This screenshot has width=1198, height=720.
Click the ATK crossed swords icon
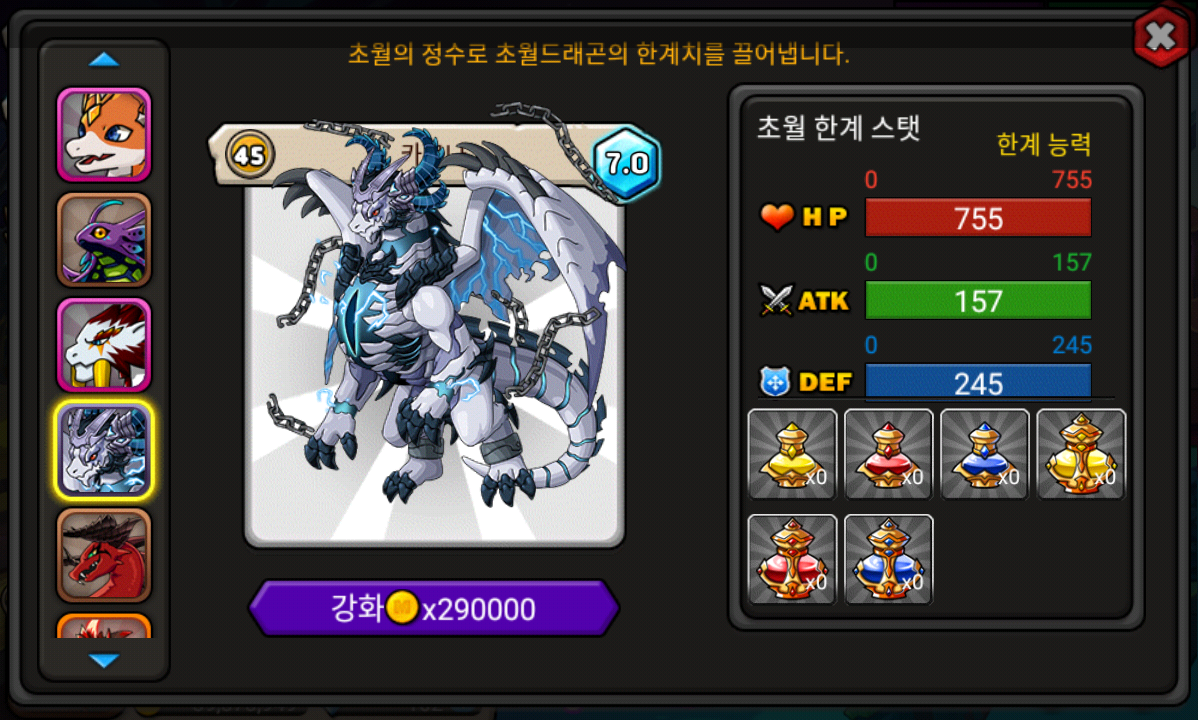[x=776, y=300]
